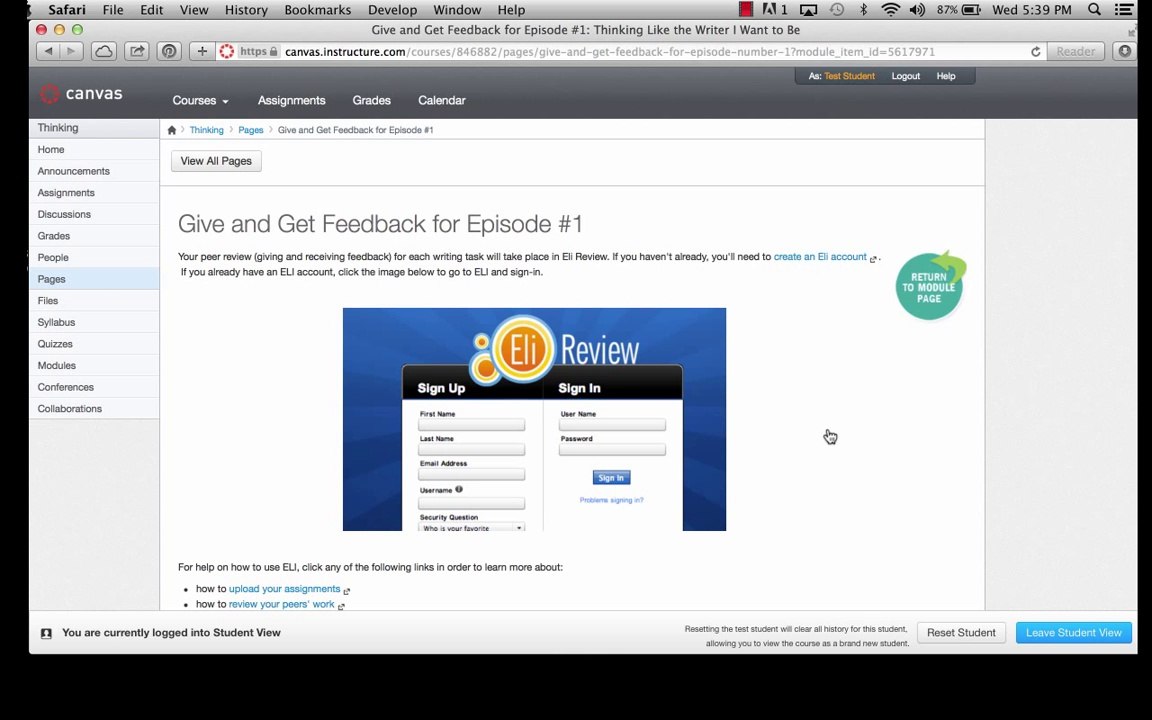The image size is (1152, 720).
Task: Click the volume icon in the menu bar
Action: pos(917,10)
